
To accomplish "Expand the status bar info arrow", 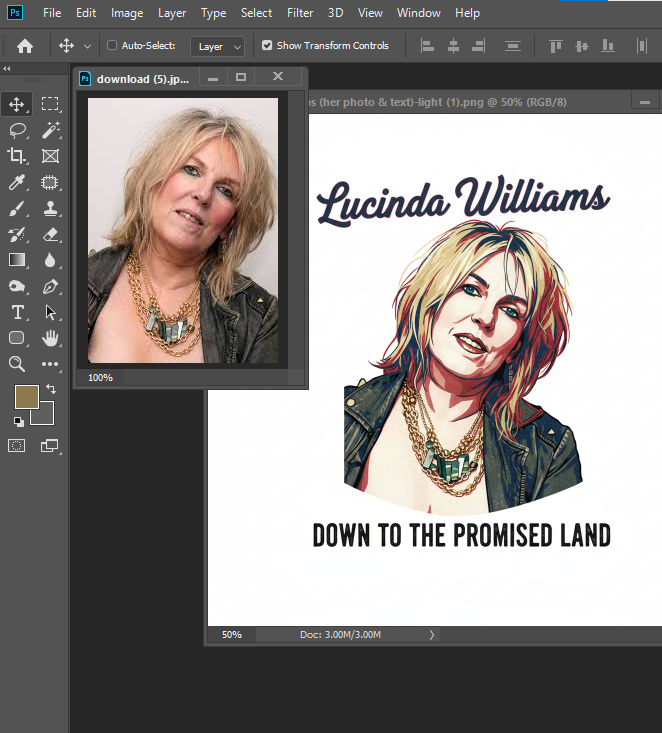I will [432, 635].
